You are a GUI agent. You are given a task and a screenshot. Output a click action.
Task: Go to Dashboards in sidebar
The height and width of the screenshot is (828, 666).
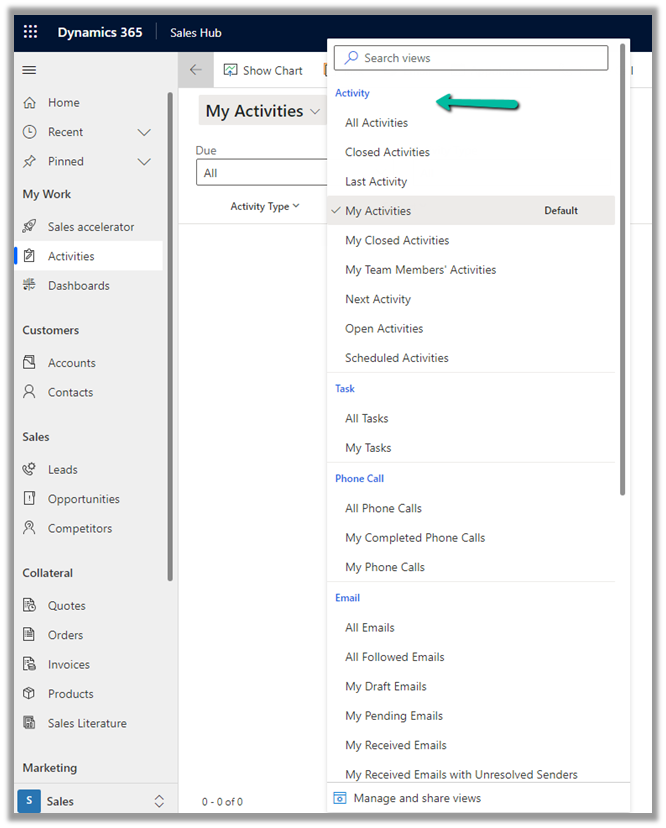click(78, 286)
